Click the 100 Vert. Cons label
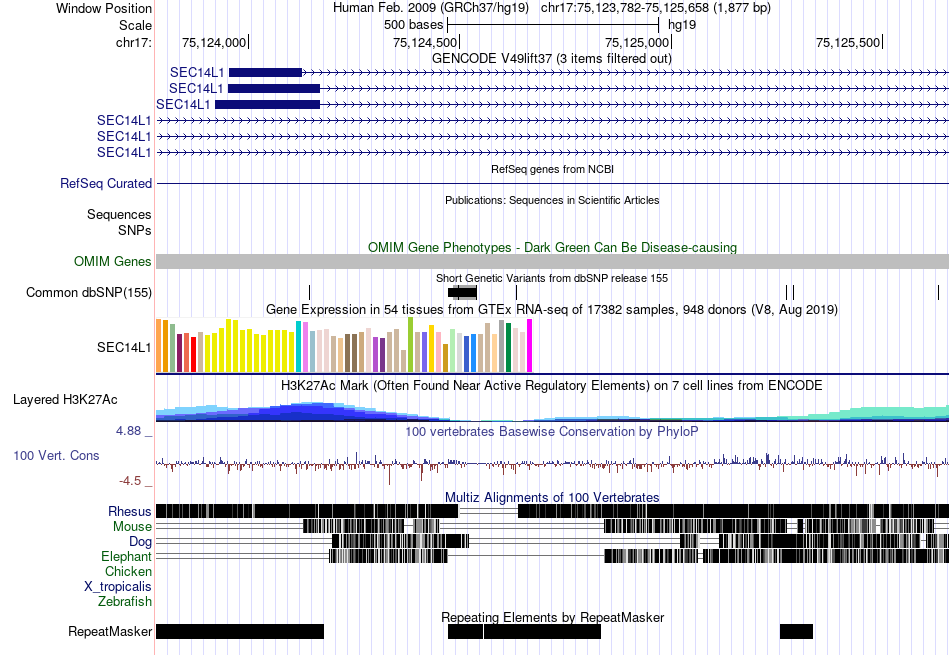950x655 pixels. point(56,455)
